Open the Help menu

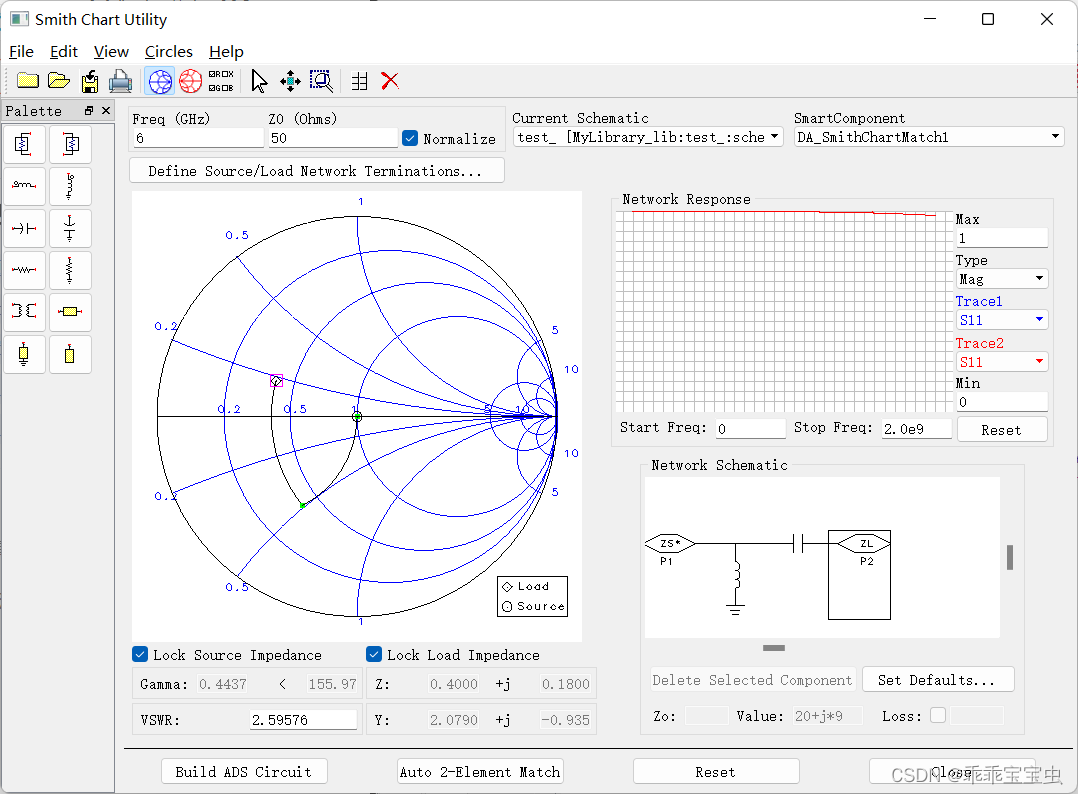(x=226, y=52)
